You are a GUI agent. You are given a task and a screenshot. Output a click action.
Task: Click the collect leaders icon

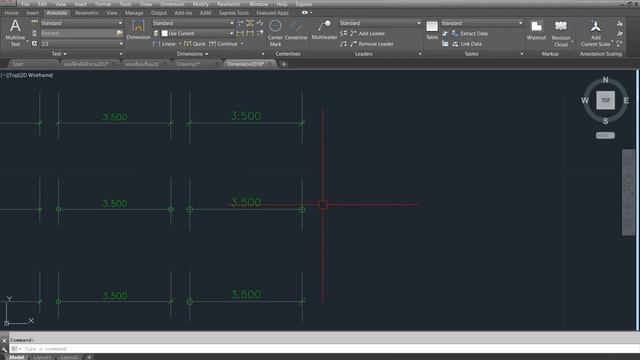coord(344,44)
